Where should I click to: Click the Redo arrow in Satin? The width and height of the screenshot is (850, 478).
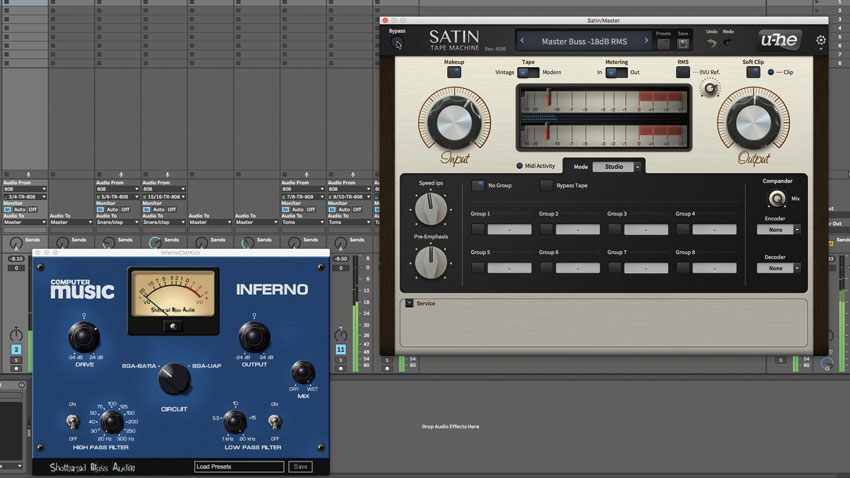click(x=727, y=43)
